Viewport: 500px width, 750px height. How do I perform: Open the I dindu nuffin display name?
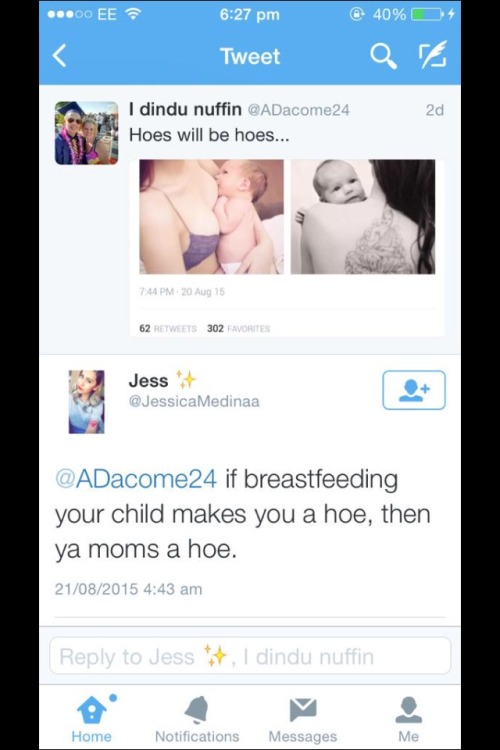pos(185,110)
